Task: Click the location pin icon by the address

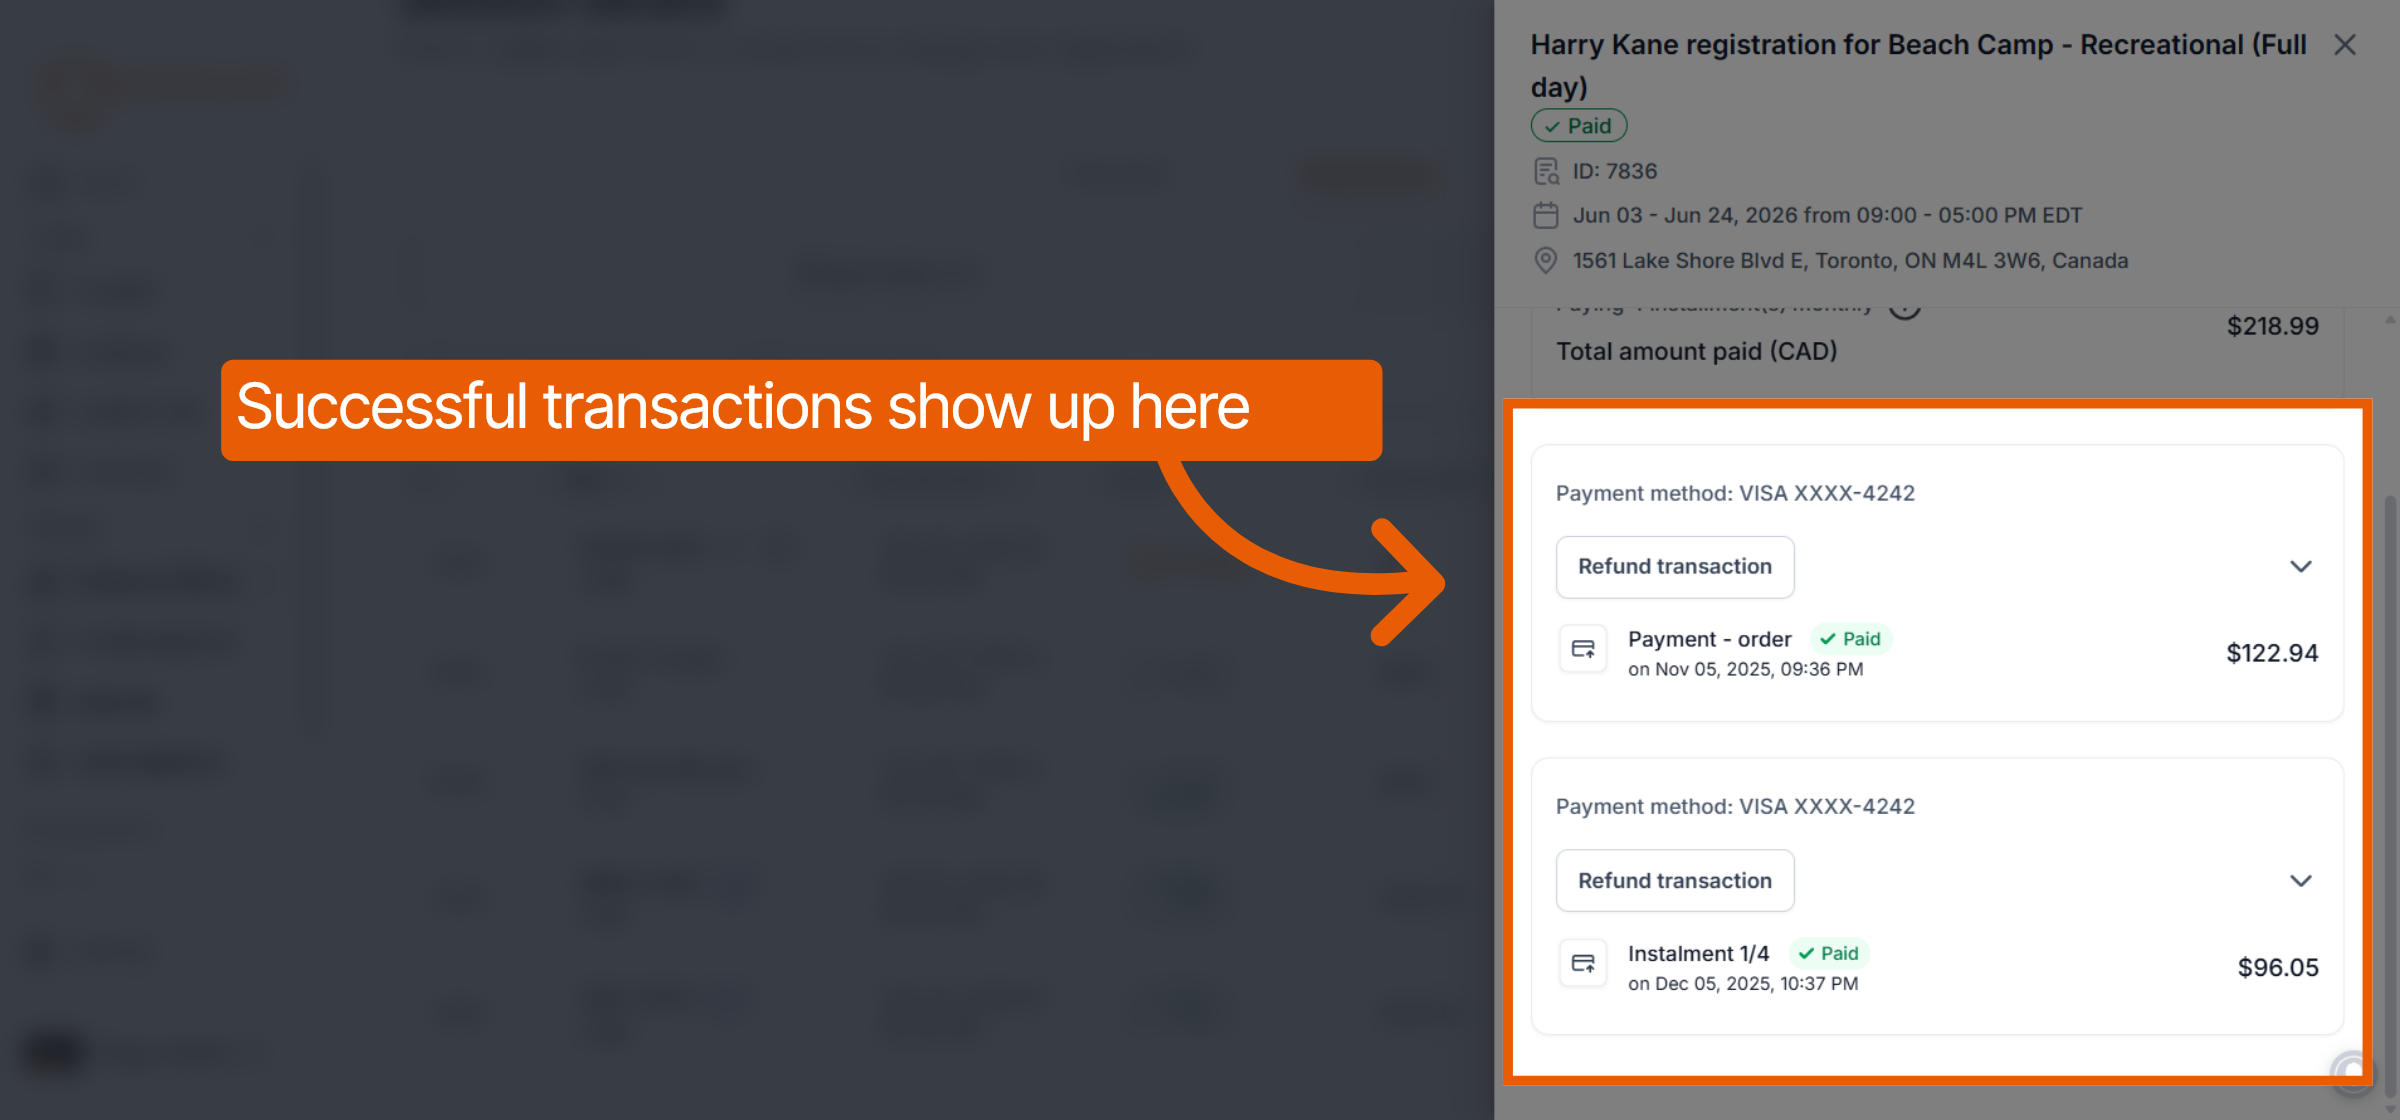Action: click(x=1546, y=261)
